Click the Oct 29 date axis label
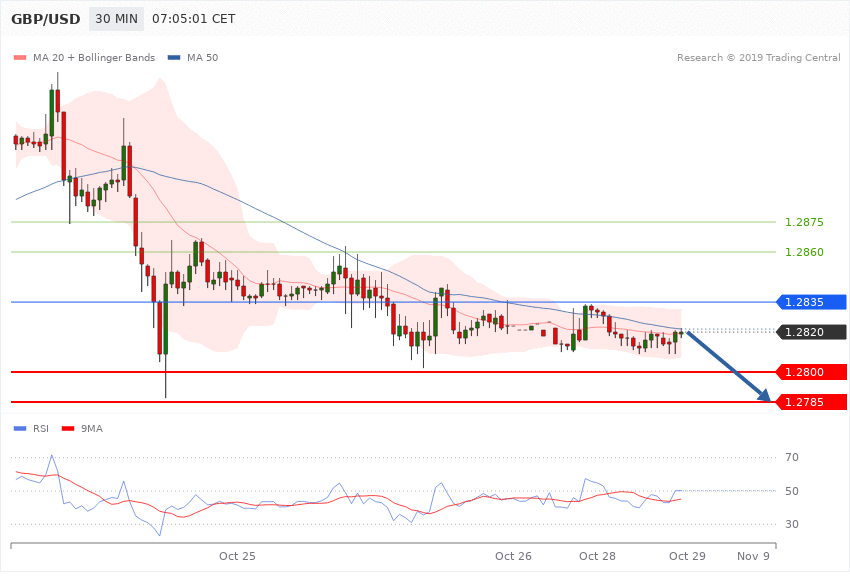This screenshot has height=576, width=850. pos(687,556)
